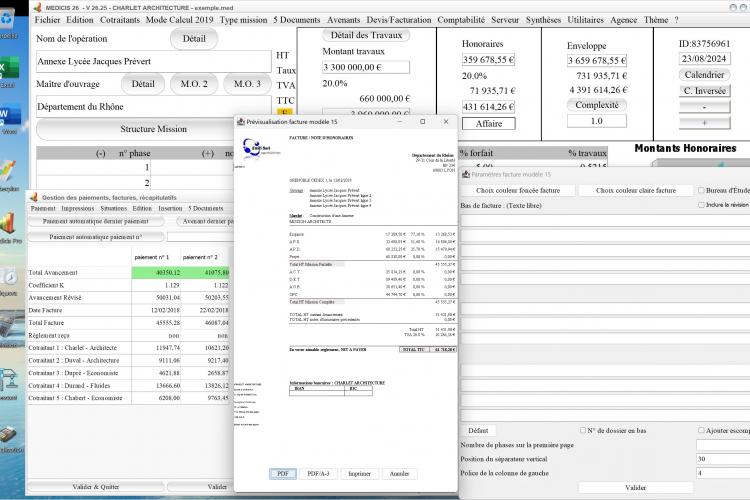Click the Imprimer button in preview
Viewport: 750px width, 500px height.
(359, 474)
